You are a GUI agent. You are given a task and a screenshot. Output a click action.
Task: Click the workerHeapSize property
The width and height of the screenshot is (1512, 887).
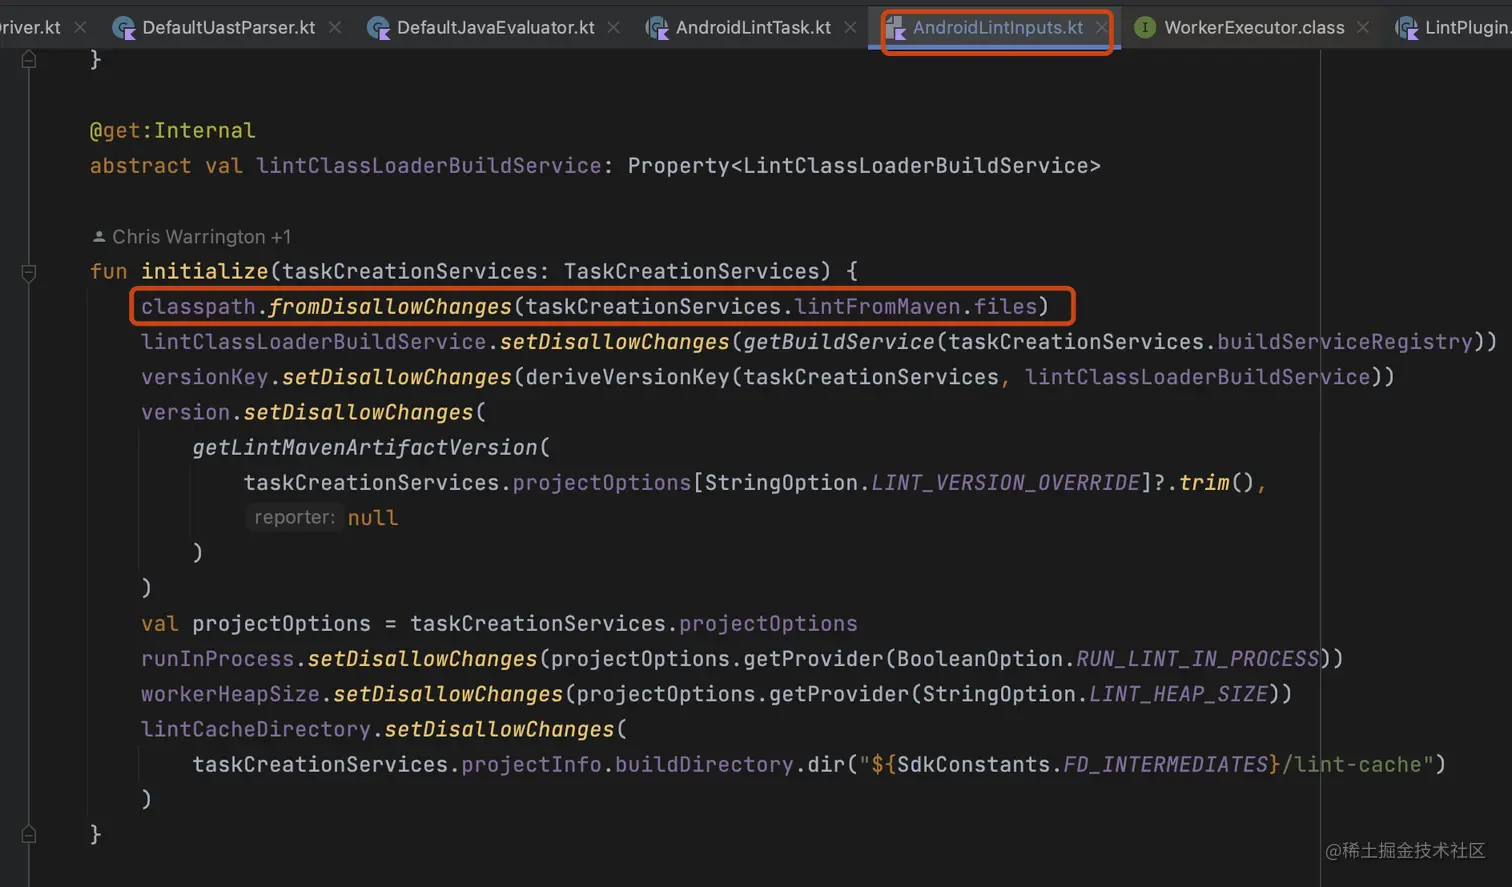point(230,694)
